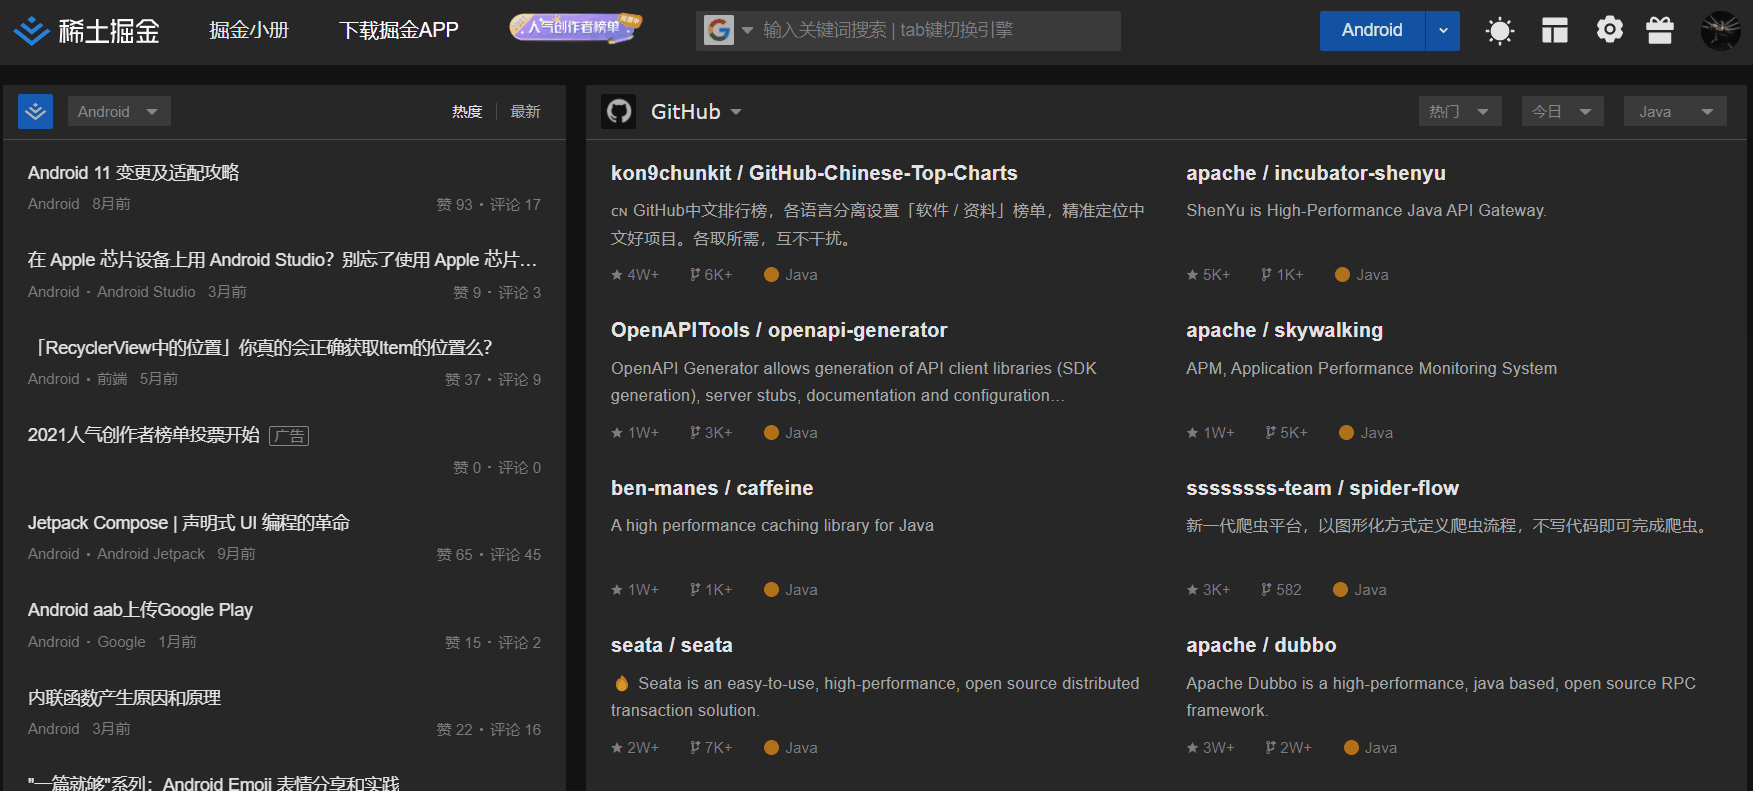Click the 稀土掘金 logo icon
Viewport: 1753px width, 791px height.
(x=31, y=31)
